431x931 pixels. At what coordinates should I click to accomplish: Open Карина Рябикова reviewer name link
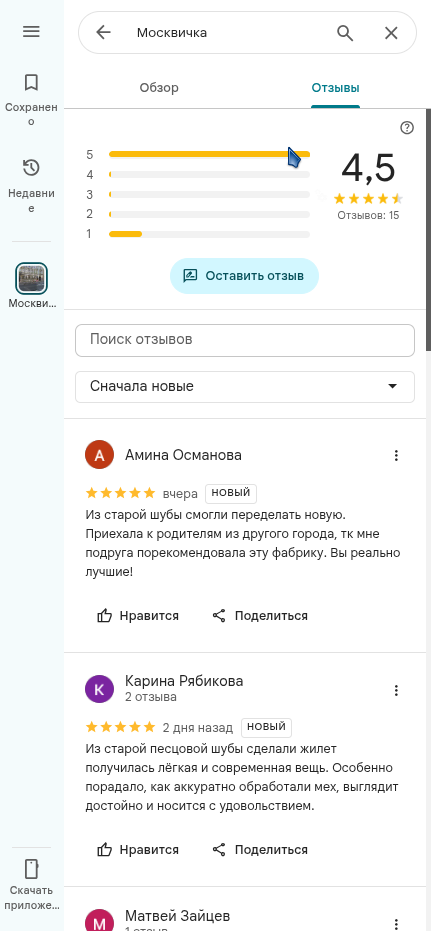point(184,681)
